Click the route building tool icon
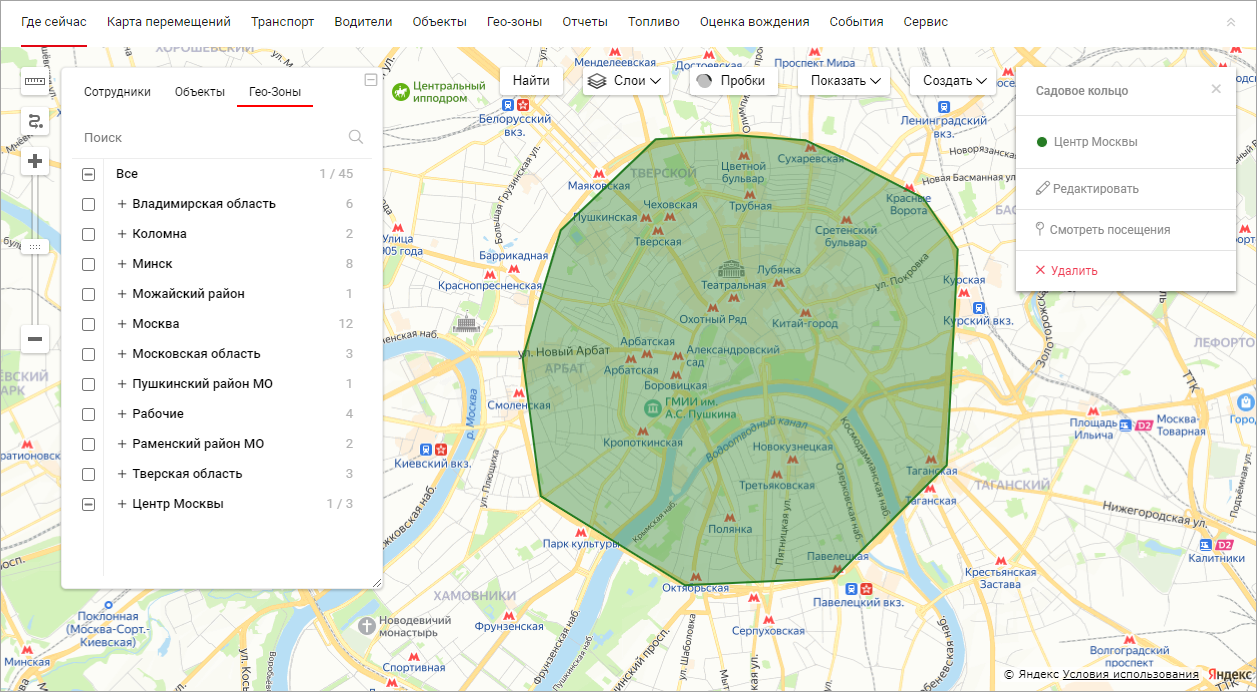This screenshot has width=1257, height=692. click(35, 121)
